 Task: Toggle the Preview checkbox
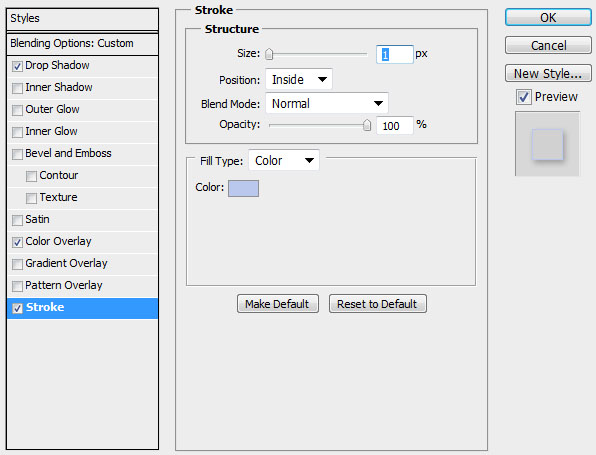[x=524, y=97]
